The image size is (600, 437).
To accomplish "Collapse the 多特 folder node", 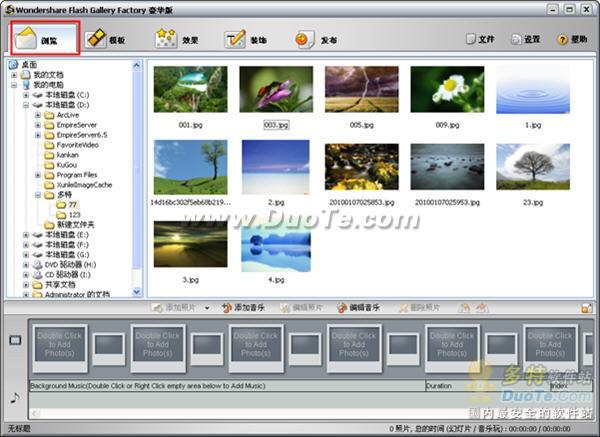I will 37,195.
